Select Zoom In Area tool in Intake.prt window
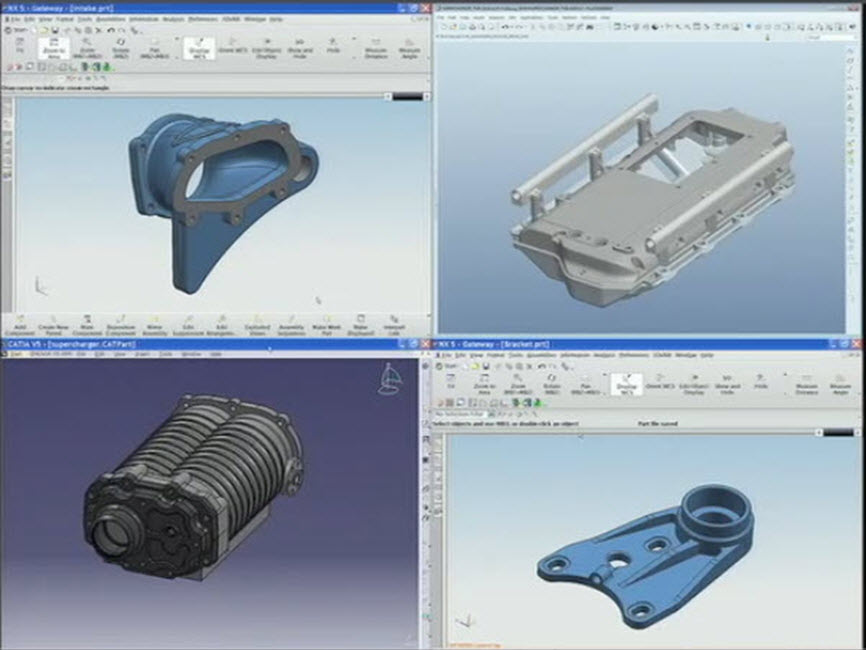Viewport: 866px width, 650px height. (54, 48)
